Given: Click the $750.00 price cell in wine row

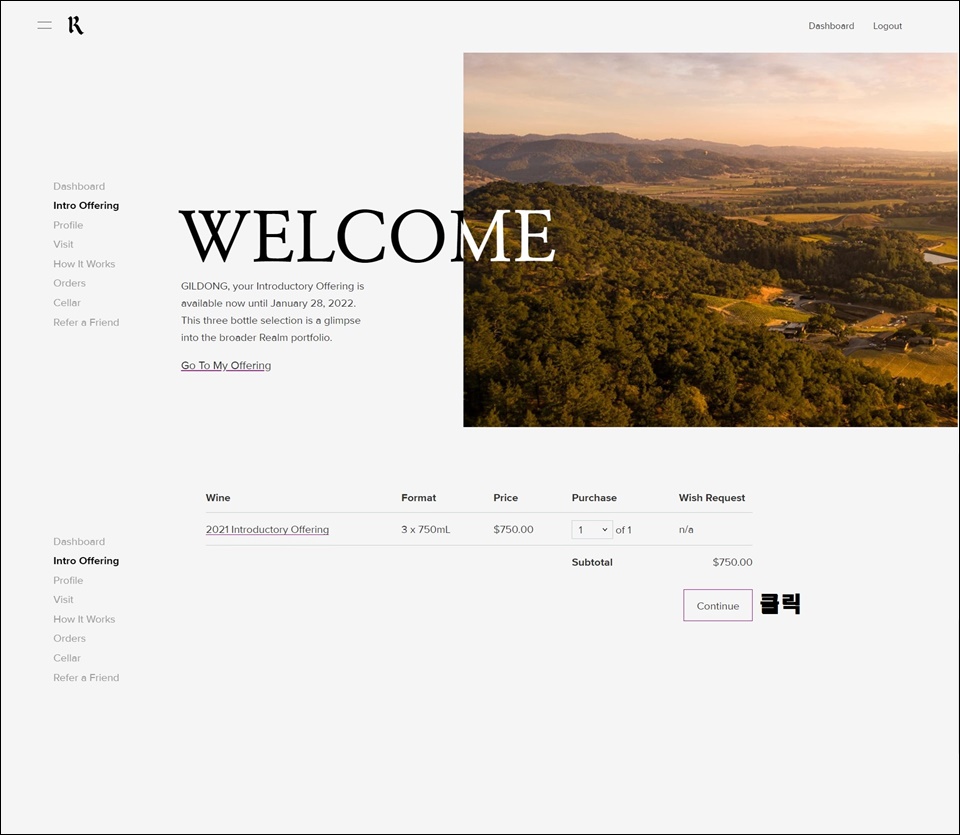Looking at the screenshot, I should coord(513,530).
